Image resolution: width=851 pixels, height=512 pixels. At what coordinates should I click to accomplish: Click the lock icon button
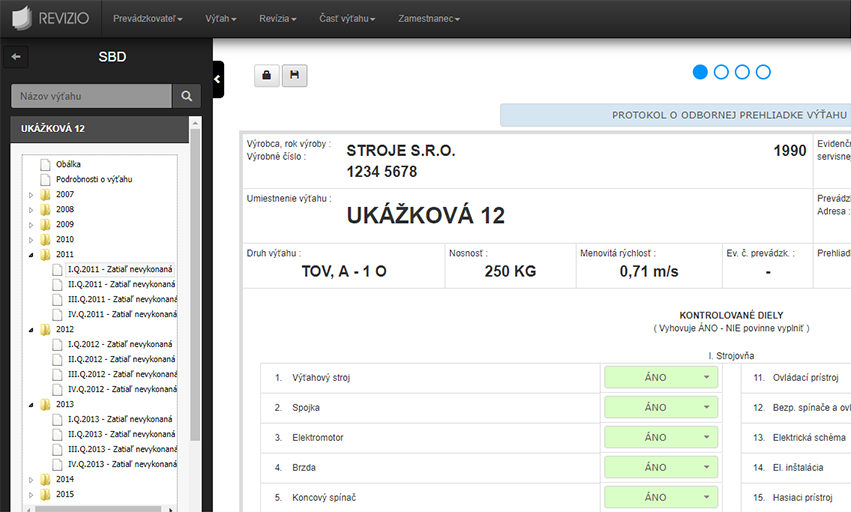point(267,75)
